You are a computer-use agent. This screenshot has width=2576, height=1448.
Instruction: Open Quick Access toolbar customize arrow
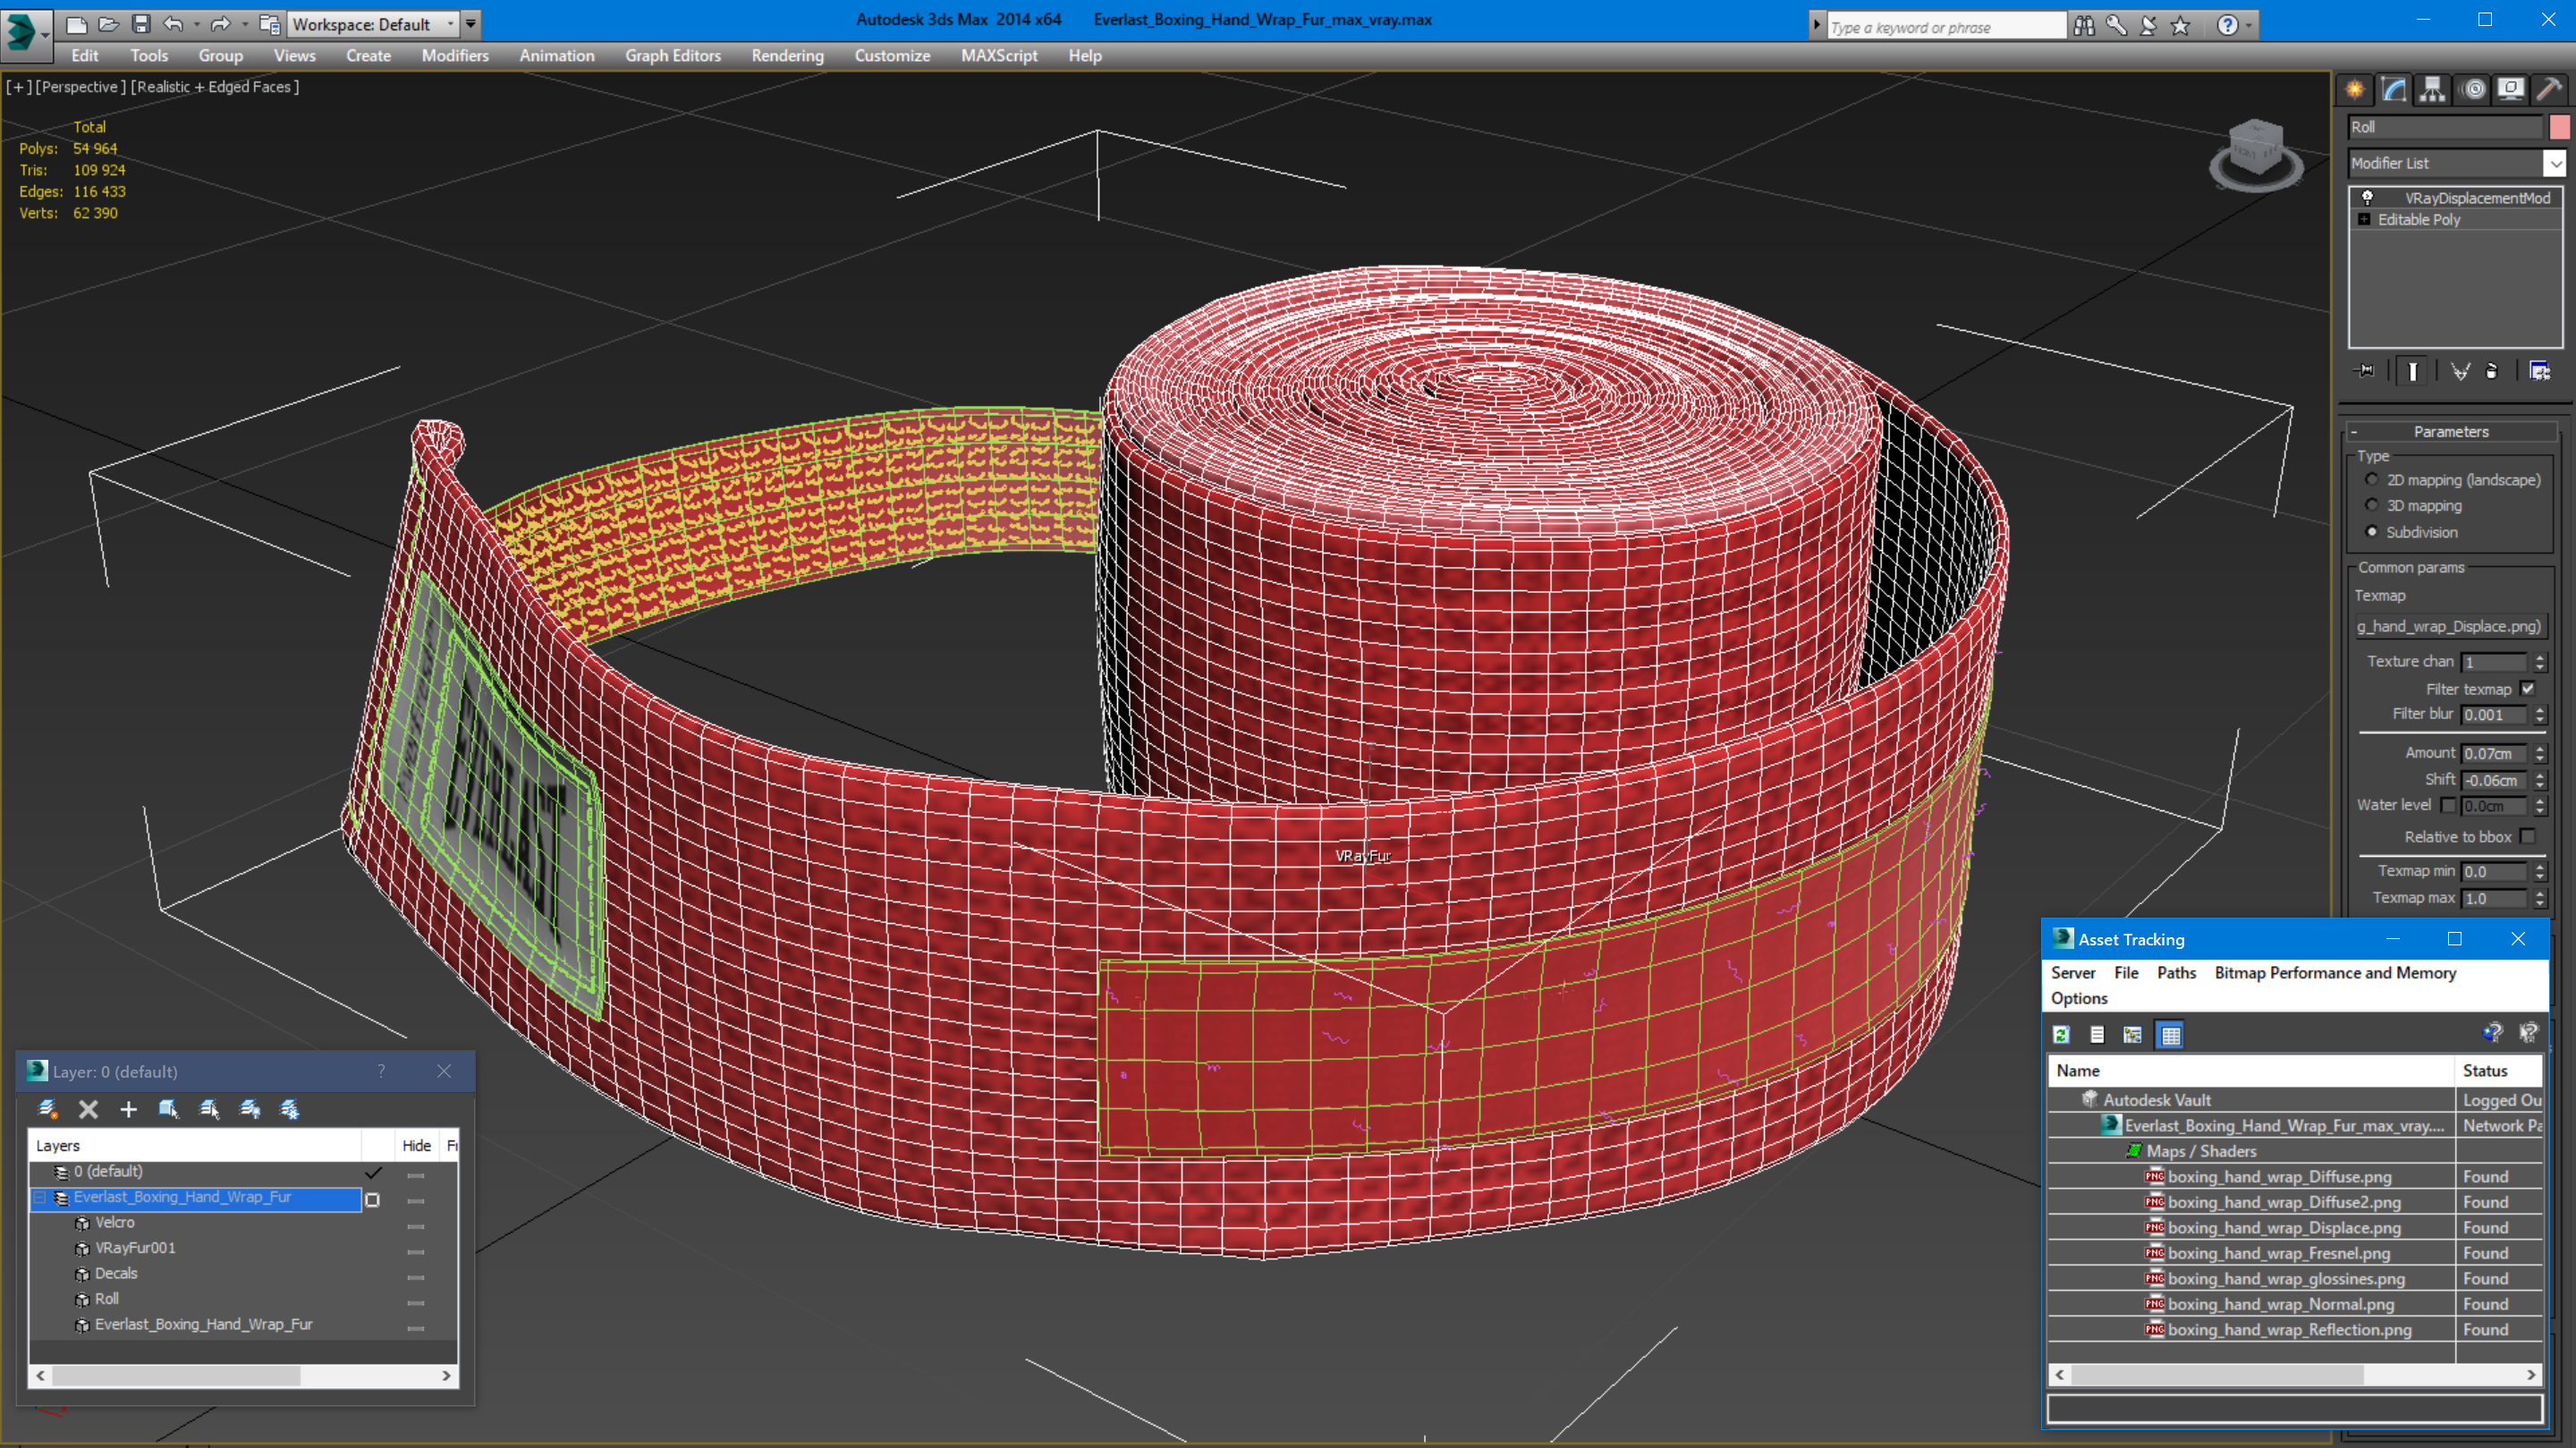click(x=470, y=23)
